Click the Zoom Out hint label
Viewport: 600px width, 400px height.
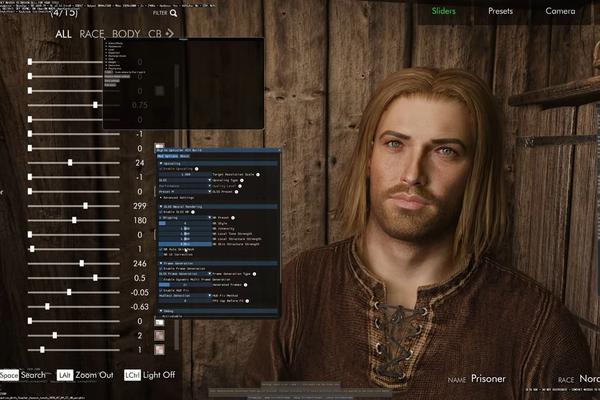[94, 375]
